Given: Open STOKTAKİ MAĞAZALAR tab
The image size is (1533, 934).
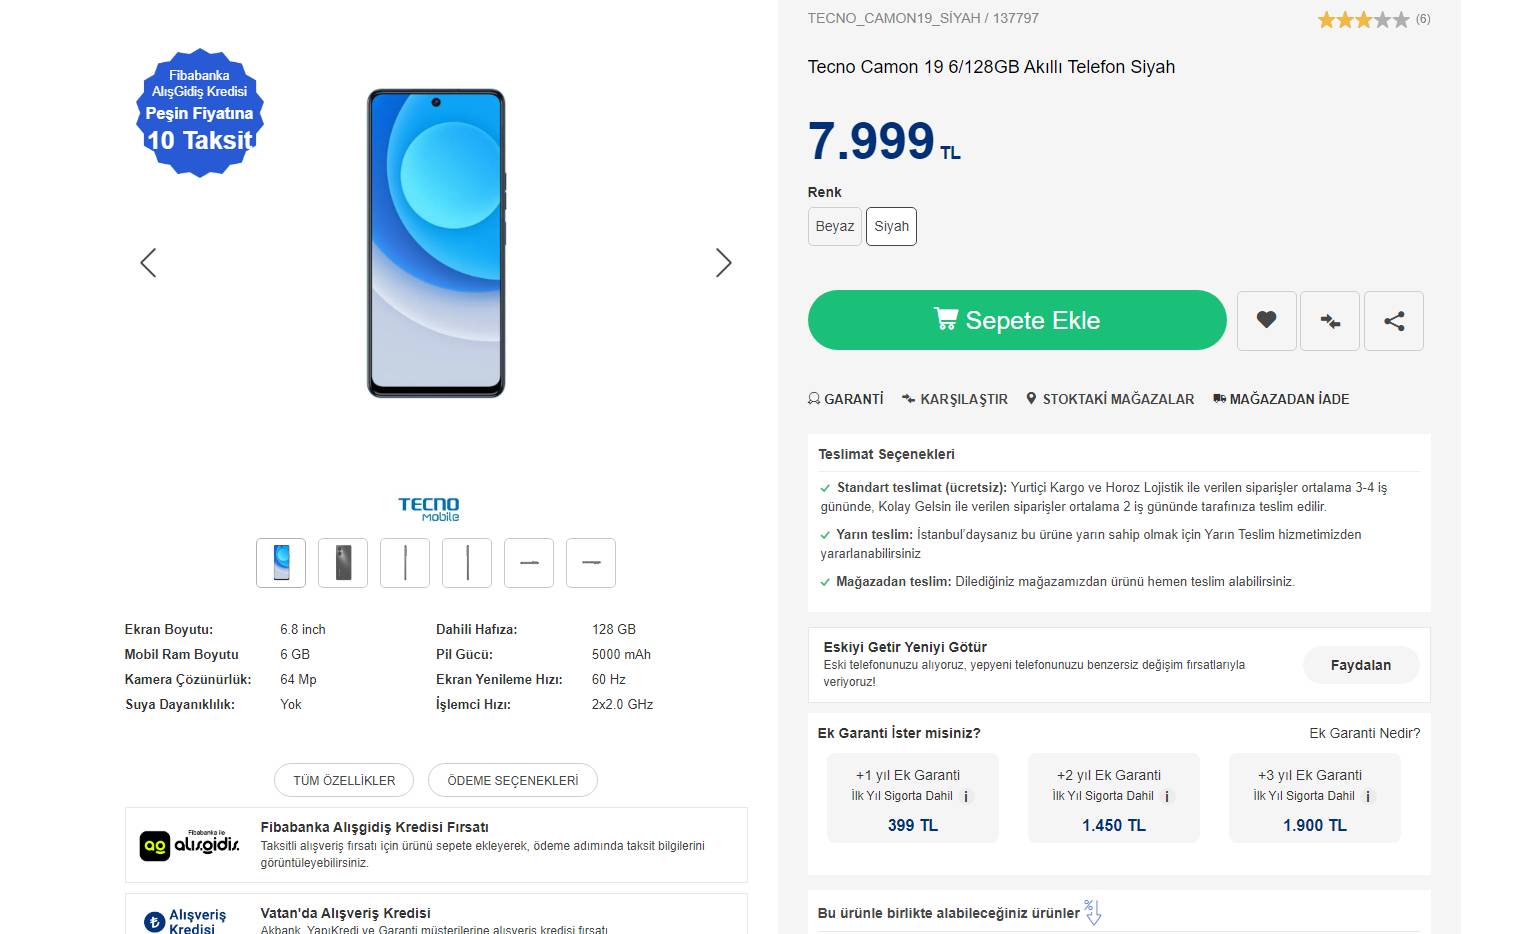Looking at the screenshot, I should (x=1110, y=399).
